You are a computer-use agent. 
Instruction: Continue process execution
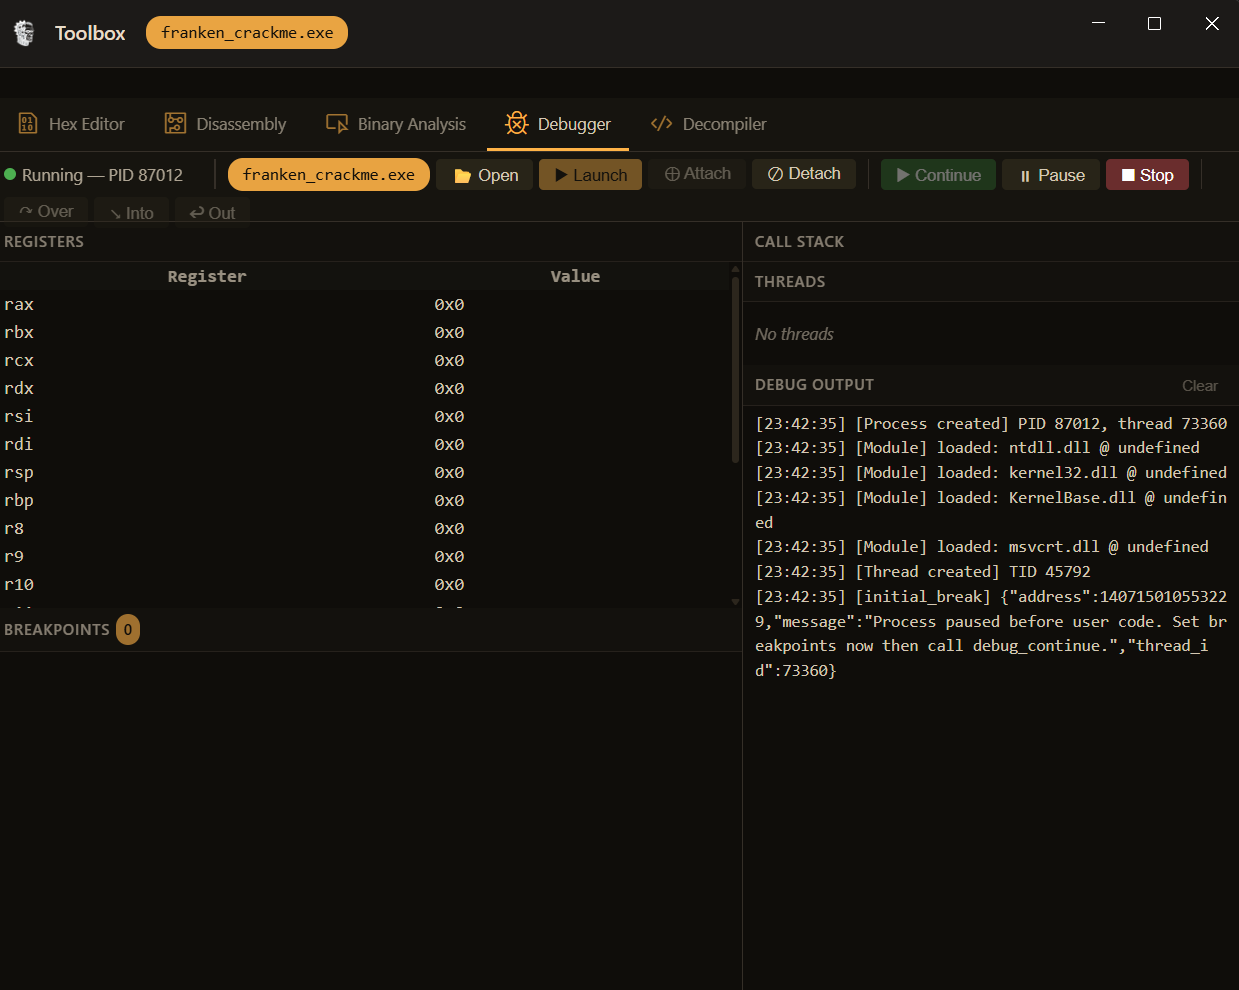[938, 175]
